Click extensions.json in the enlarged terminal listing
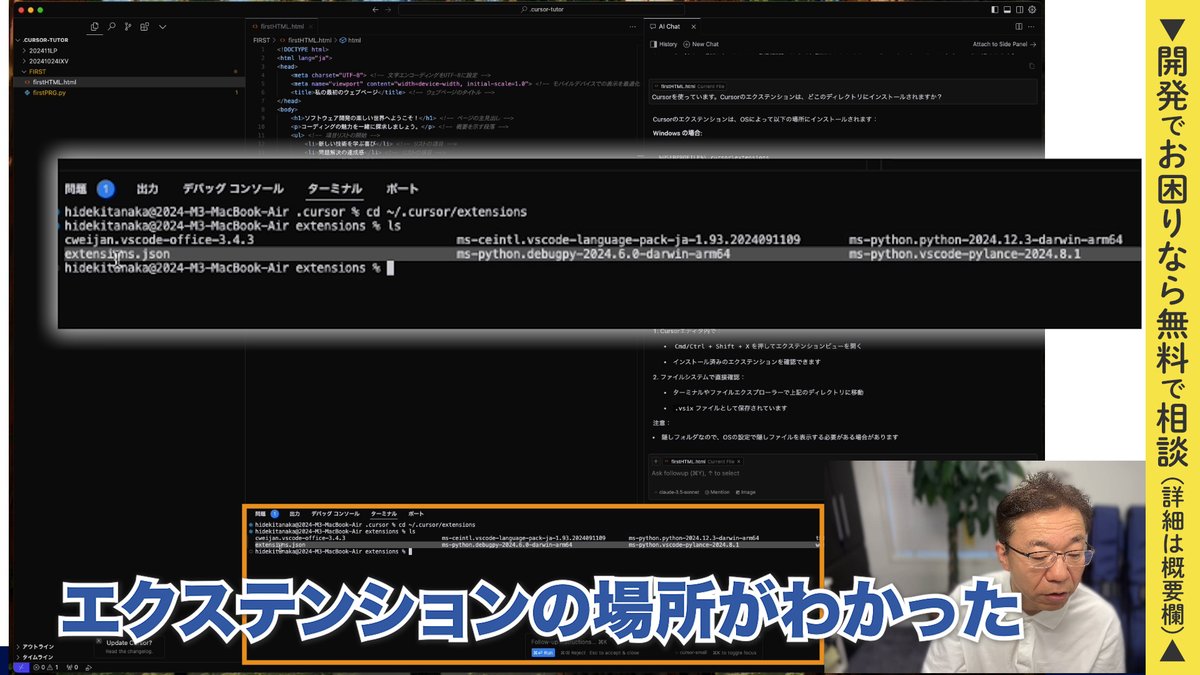 (117, 254)
